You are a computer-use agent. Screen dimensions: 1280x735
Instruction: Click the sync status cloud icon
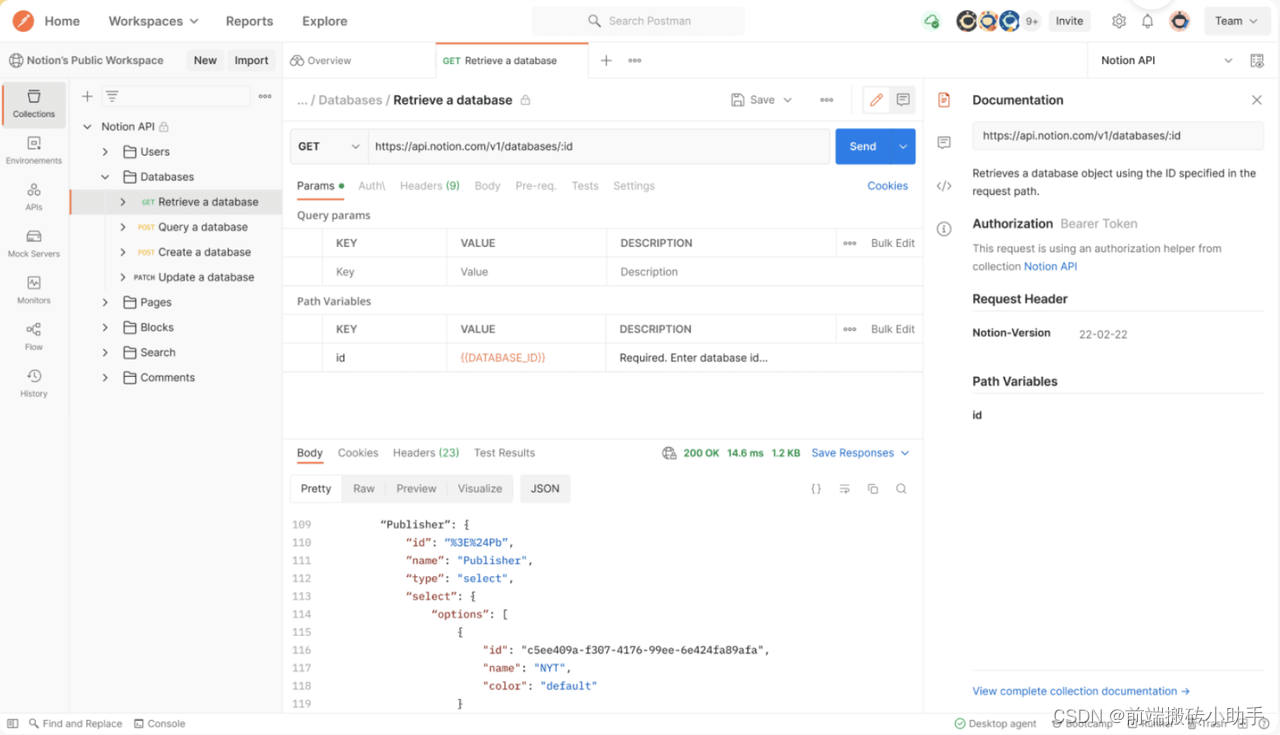tap(932, 21)
